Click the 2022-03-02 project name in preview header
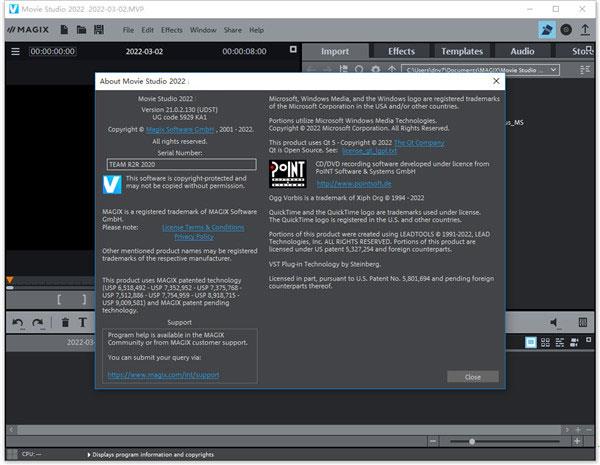 pyautogui.click(x=144, y=51)
